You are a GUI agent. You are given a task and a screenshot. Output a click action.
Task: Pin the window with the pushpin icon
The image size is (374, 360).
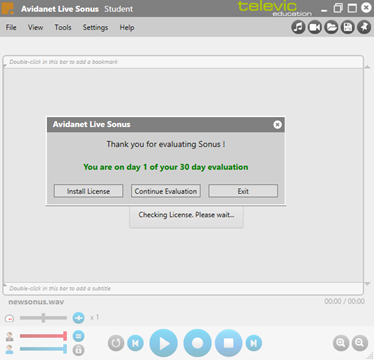(364, 27)
